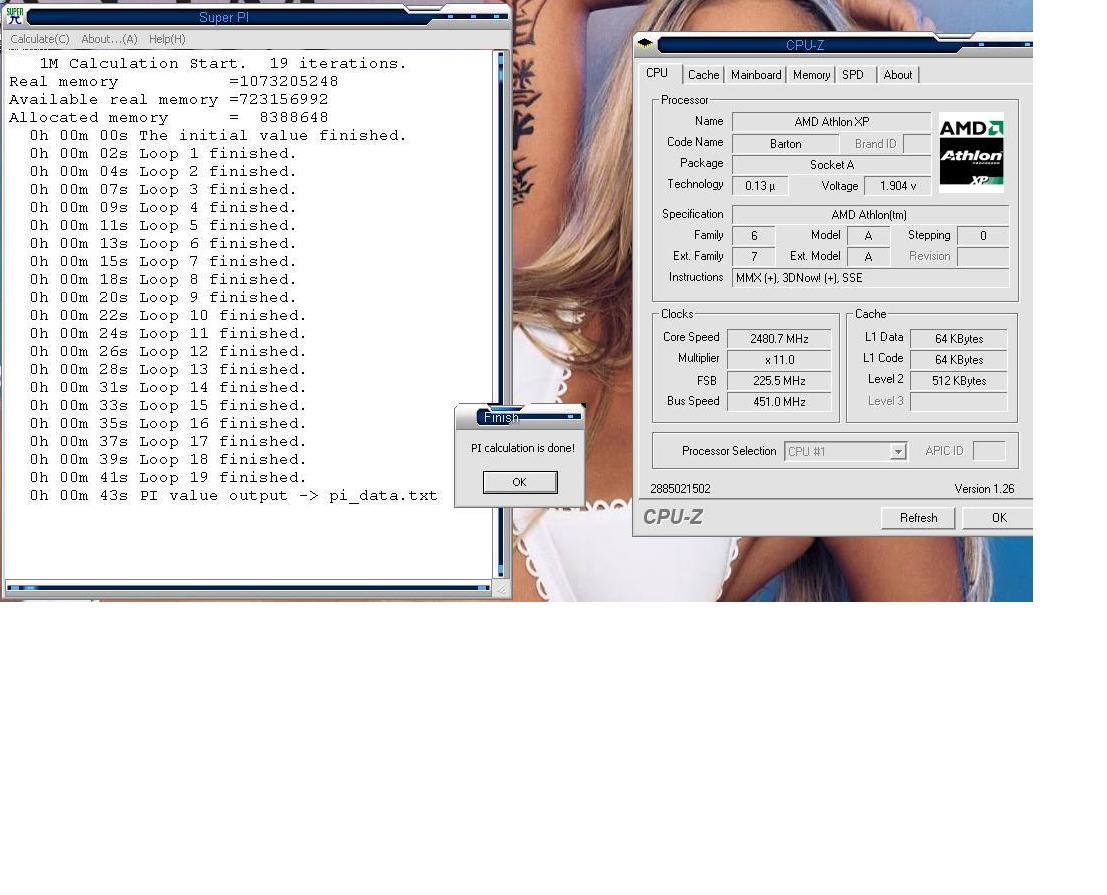Click the 'PI value output -> pi_data.txt' line
Image resolution: width=1107 pixels, height=895 pixels.
pyautogui.click(x=234, y=495)
